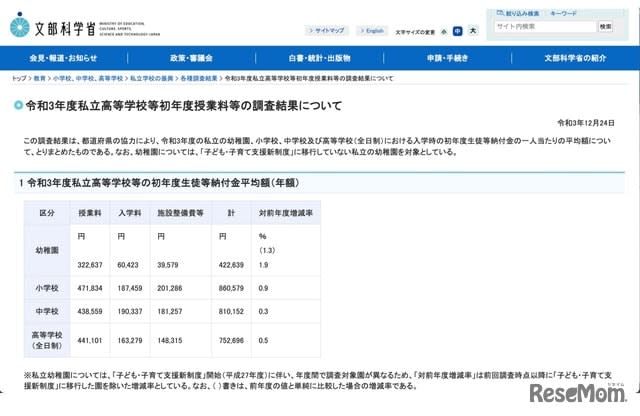The width and height of the screenshot is (640, 416).
Task: Click value 39,579 in 幼稚園 row
Action: [168, 265]
